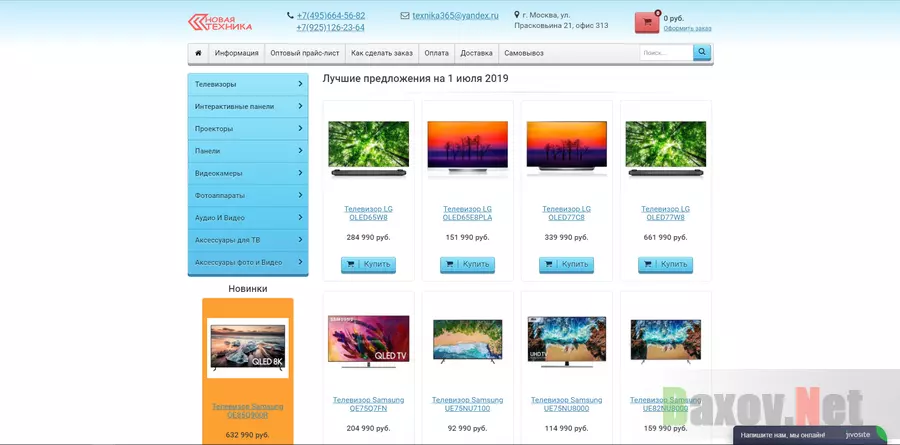
Task: Open Как сделать заказ menu item
Action: pyautogui.click(x=382, y=53)
